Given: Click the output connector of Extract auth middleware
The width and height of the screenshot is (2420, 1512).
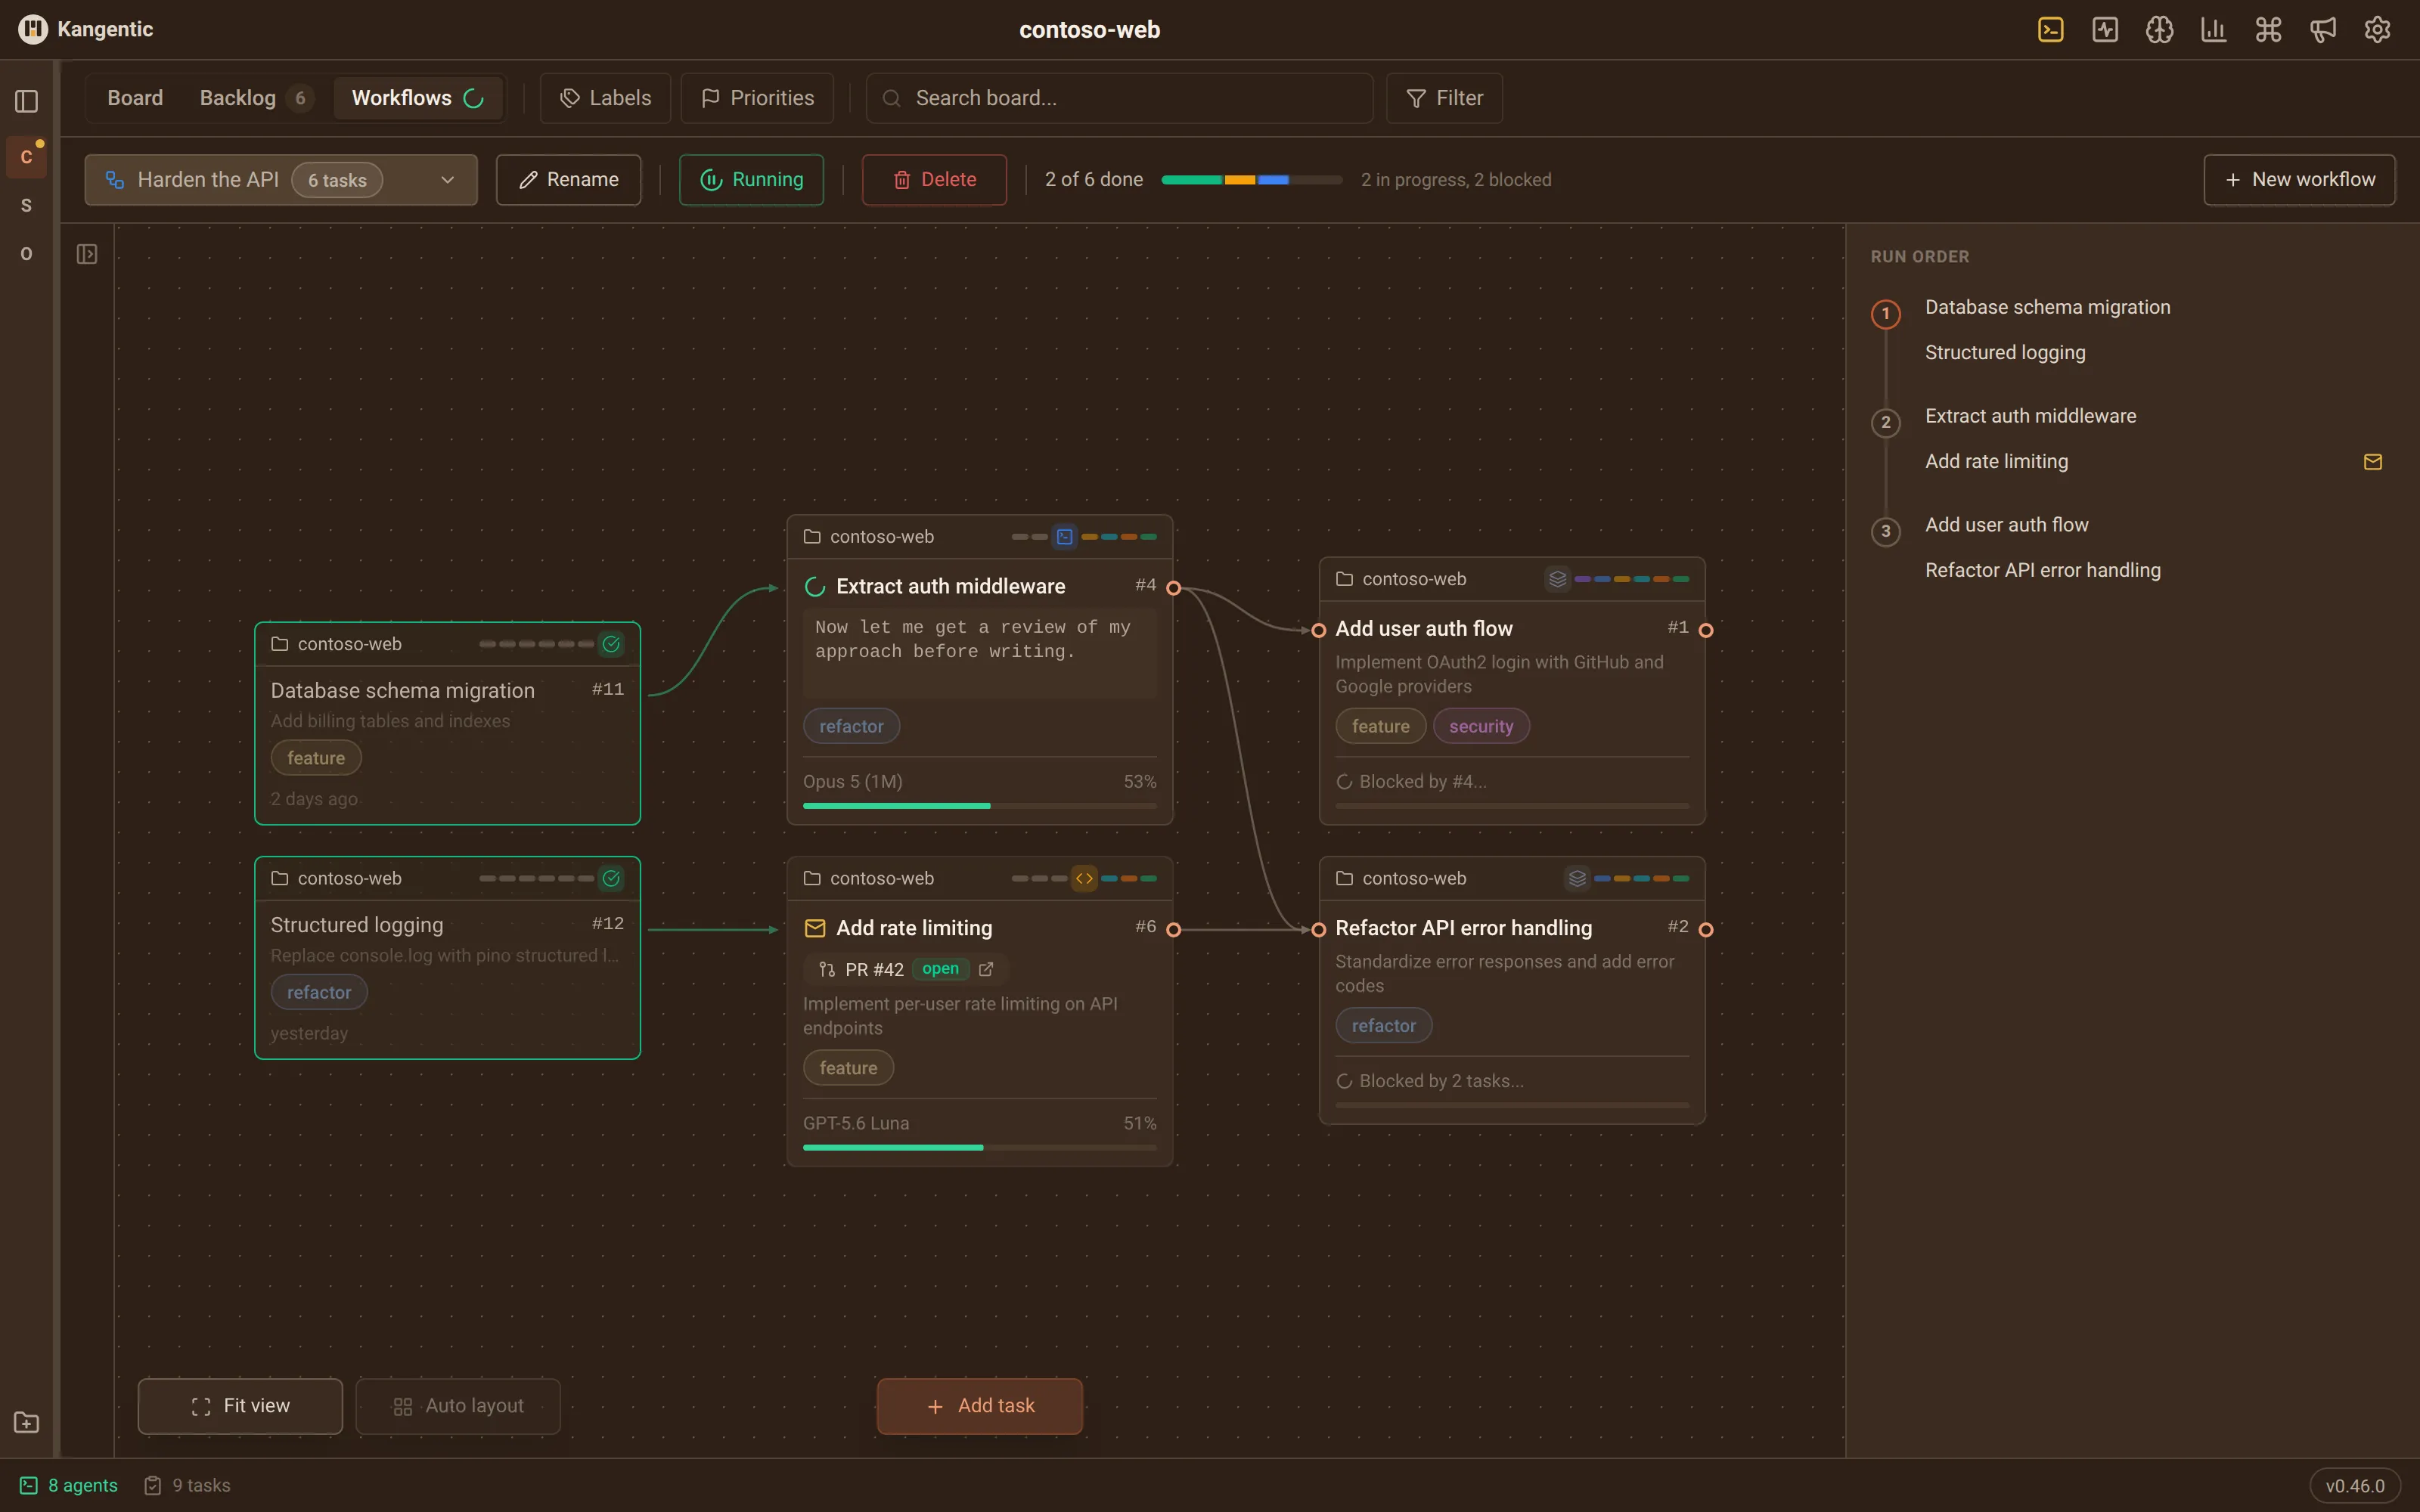Looking at the screenshot, I should tap(1174, 588).
